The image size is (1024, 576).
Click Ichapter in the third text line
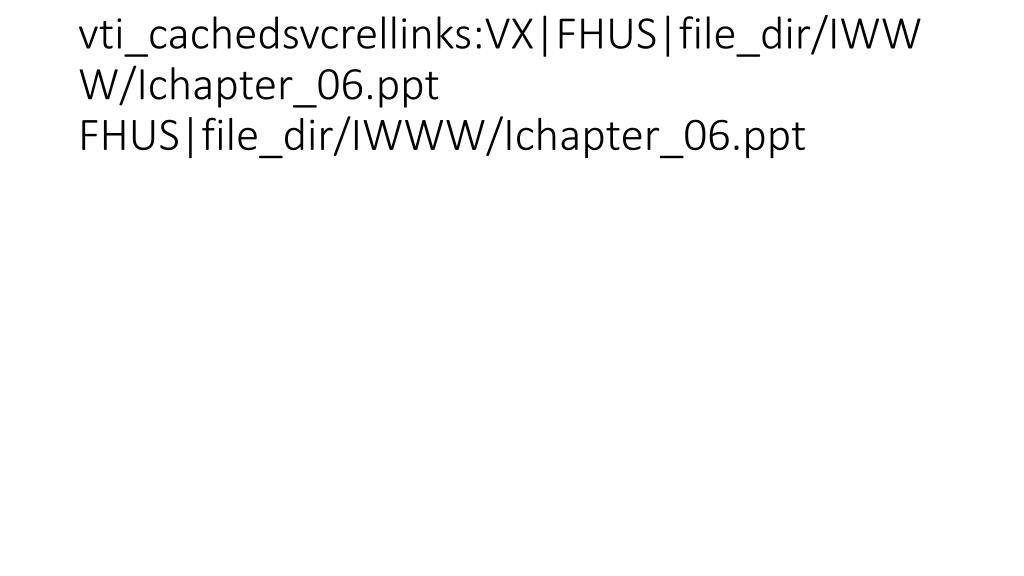click(581, 136)
